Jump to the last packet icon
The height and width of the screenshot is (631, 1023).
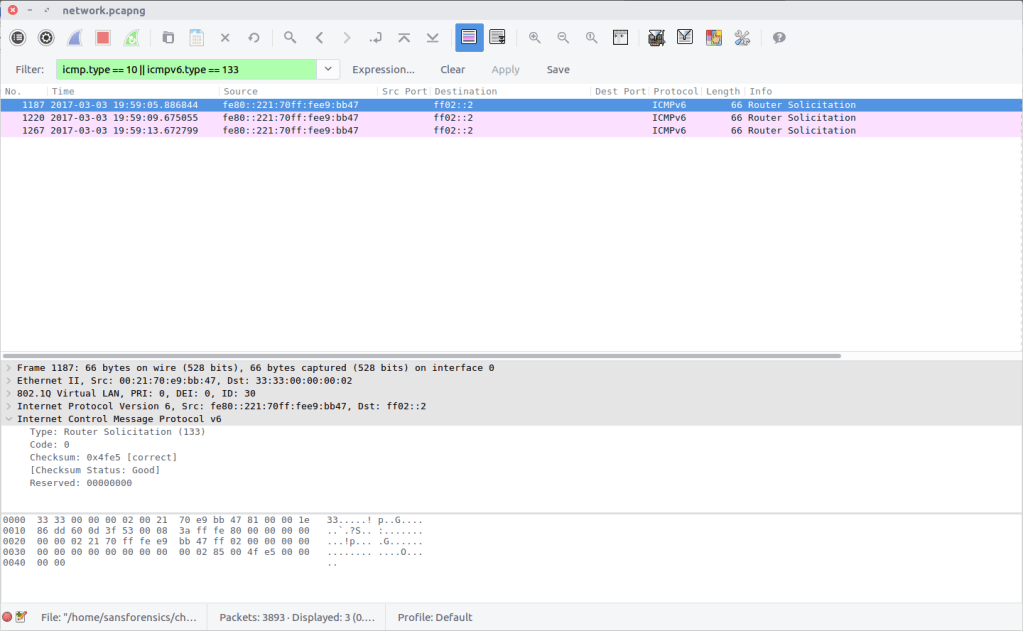tap(433, 38)
